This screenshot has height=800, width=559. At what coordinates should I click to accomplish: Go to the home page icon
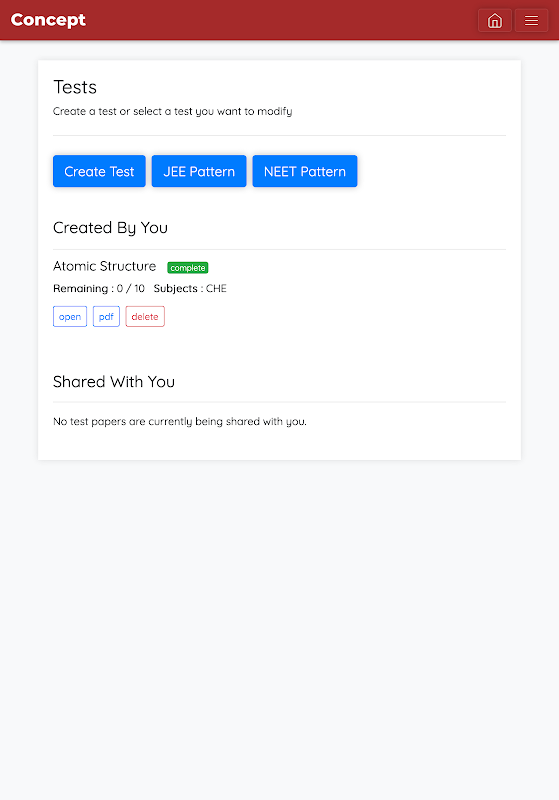[x=495, y=20]
